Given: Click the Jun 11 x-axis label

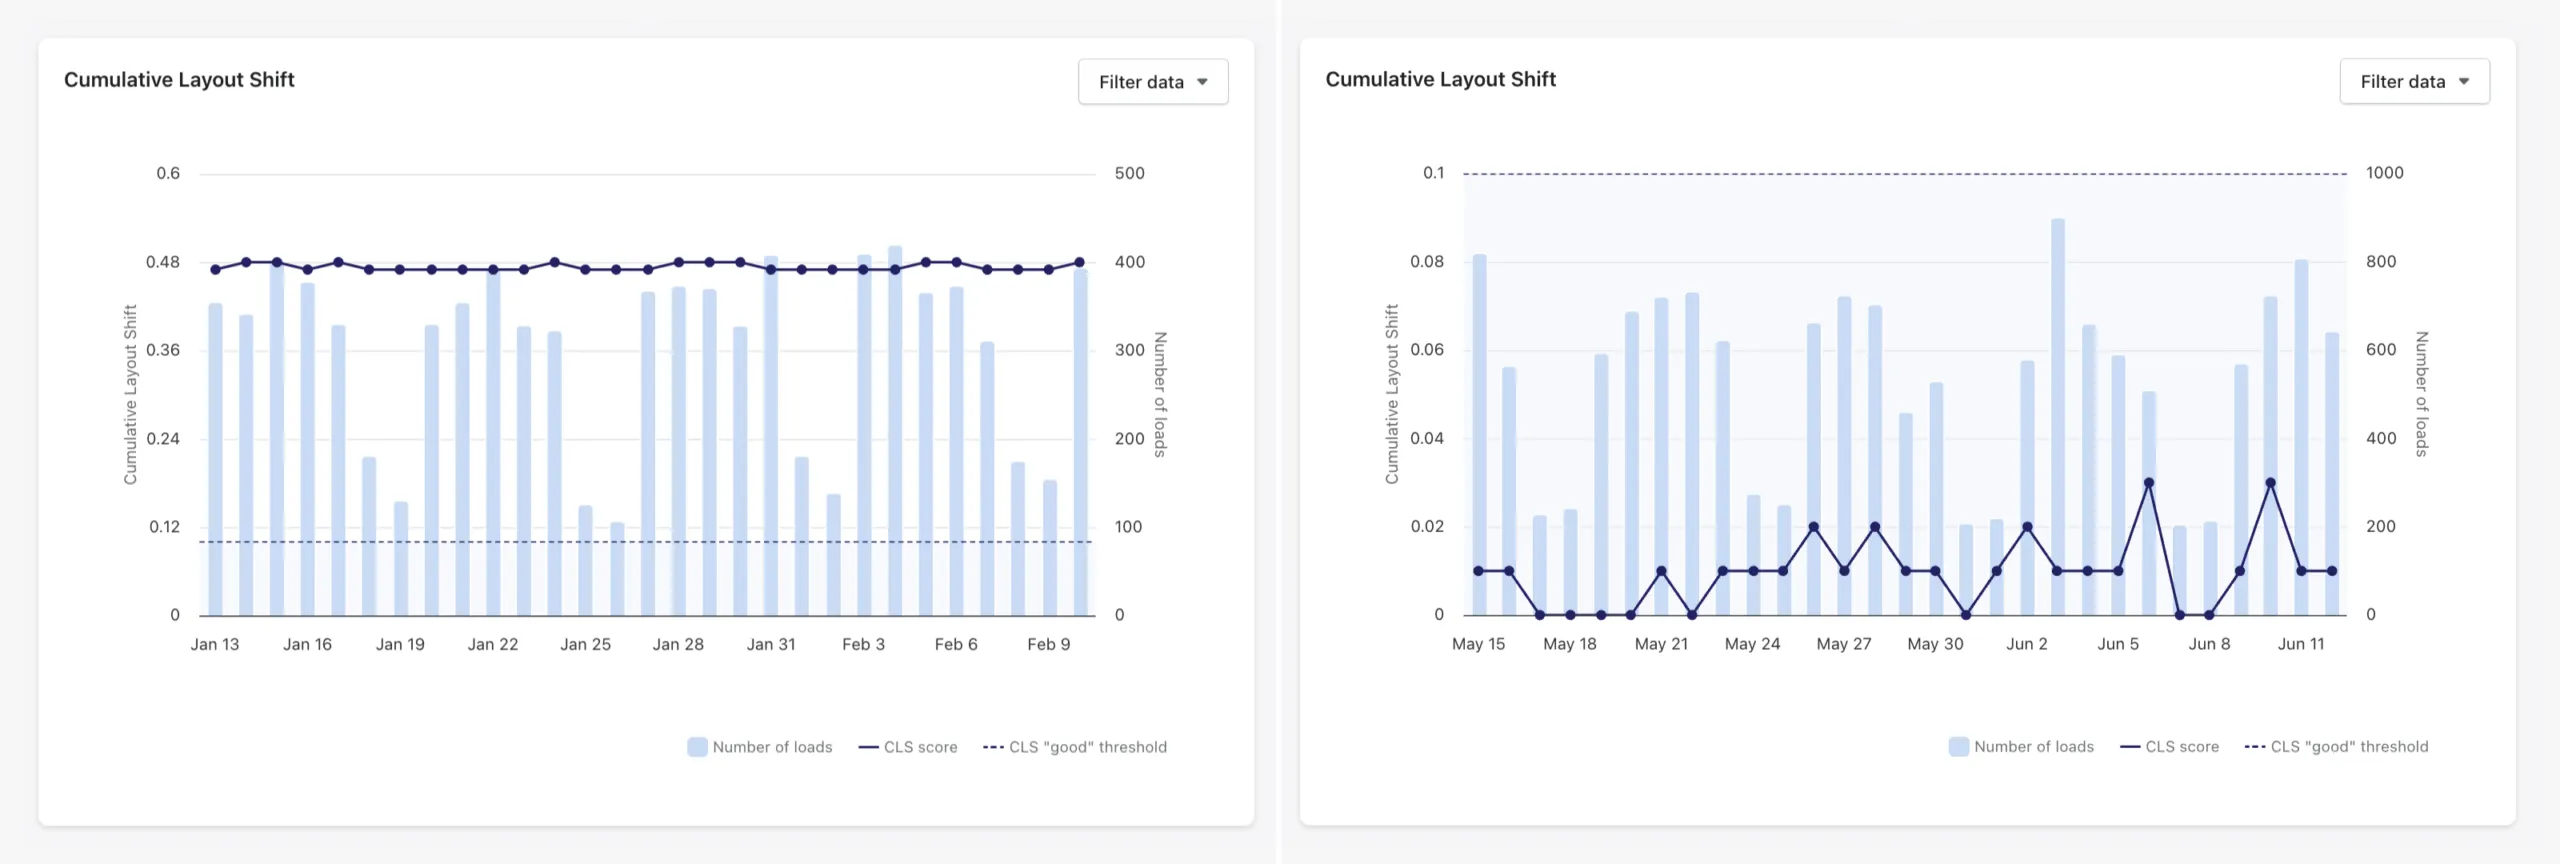Looking at the screenshot, I should click(x=2301, y=645).
